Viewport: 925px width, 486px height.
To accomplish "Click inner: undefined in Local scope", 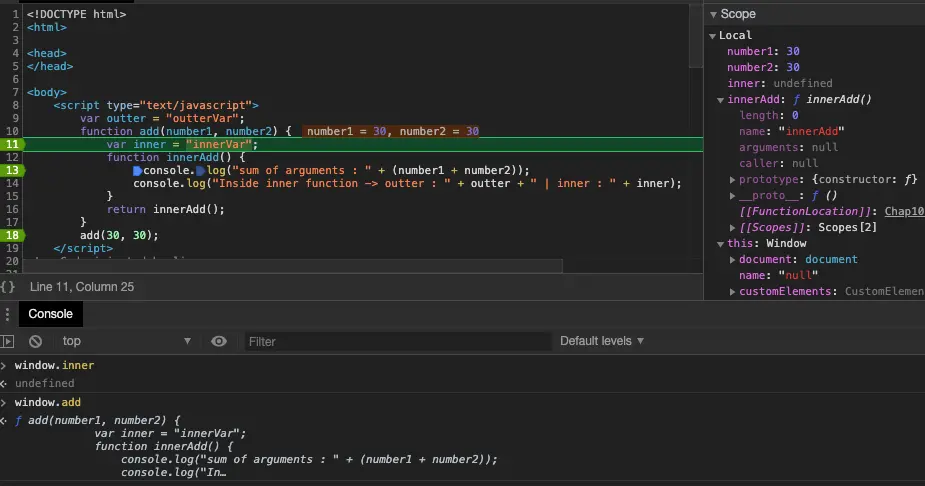I will (x=780, y=83).
